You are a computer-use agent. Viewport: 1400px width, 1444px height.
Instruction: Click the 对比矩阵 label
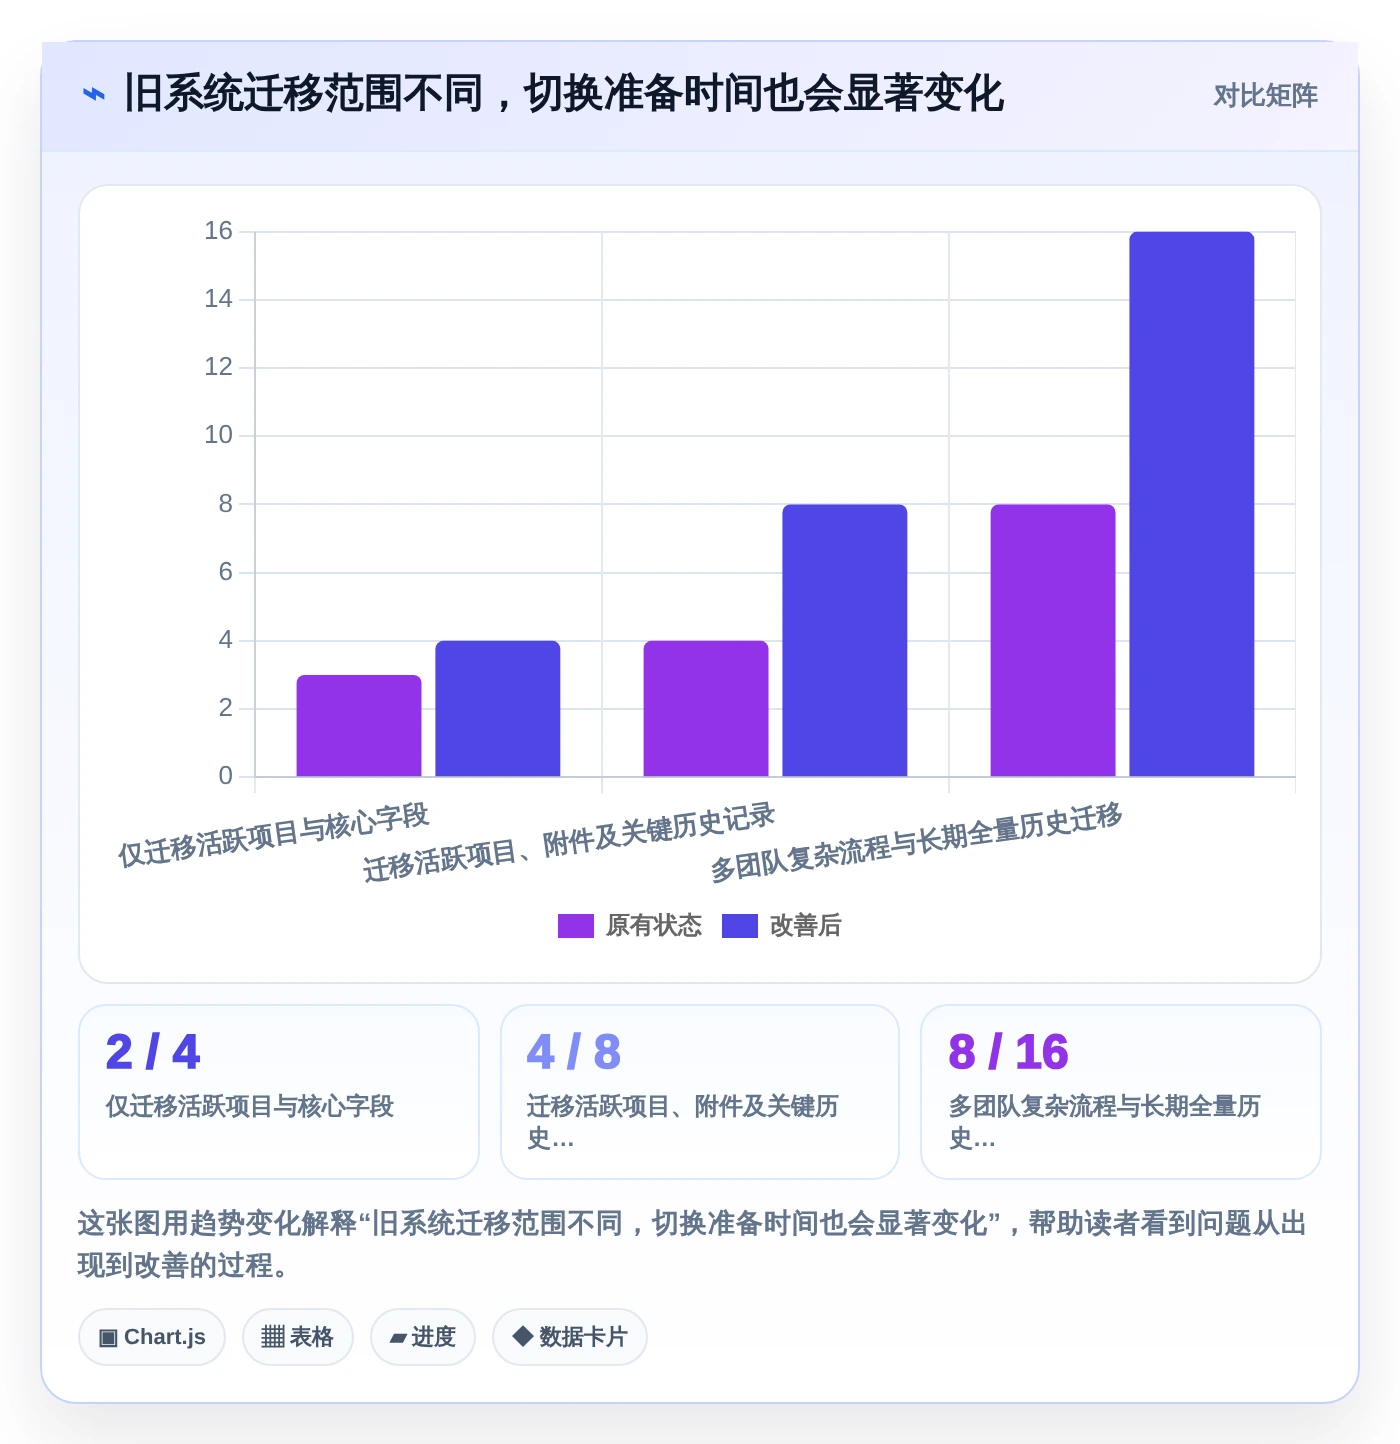[1265, 96]
